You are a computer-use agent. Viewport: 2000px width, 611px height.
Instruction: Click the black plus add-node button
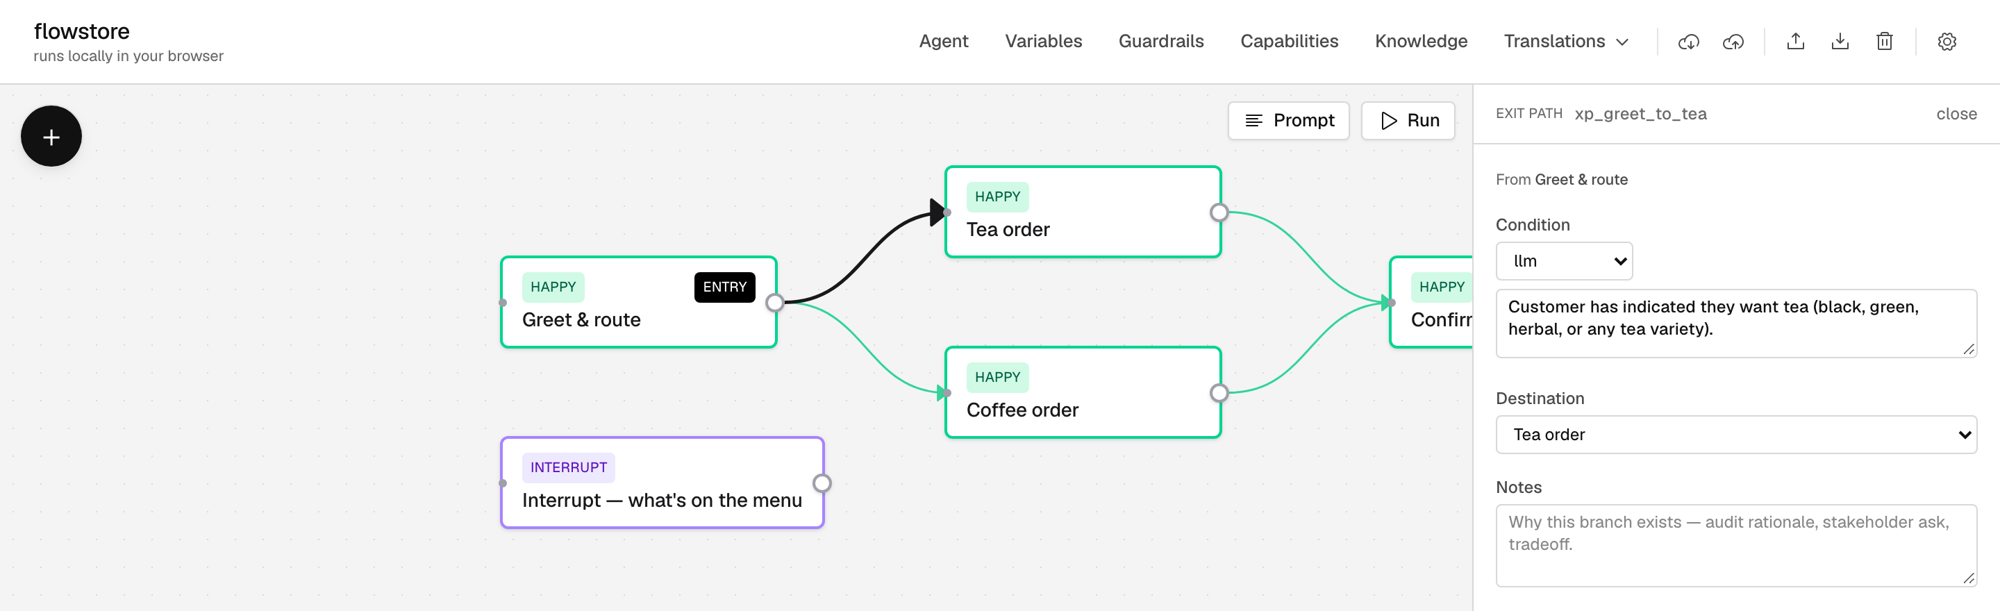tap(51, 136)
